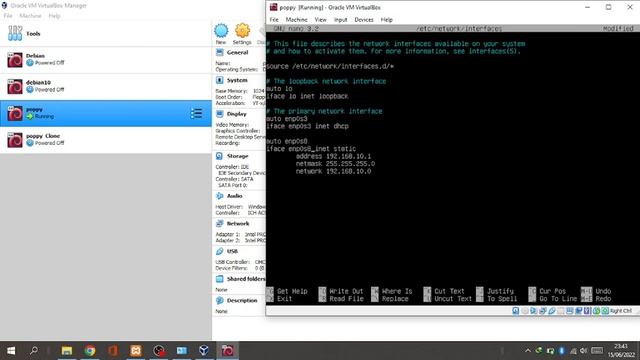This screenshot has height=360, width=640.
Task: Select the Debian VM in the list
Action: 105,60
